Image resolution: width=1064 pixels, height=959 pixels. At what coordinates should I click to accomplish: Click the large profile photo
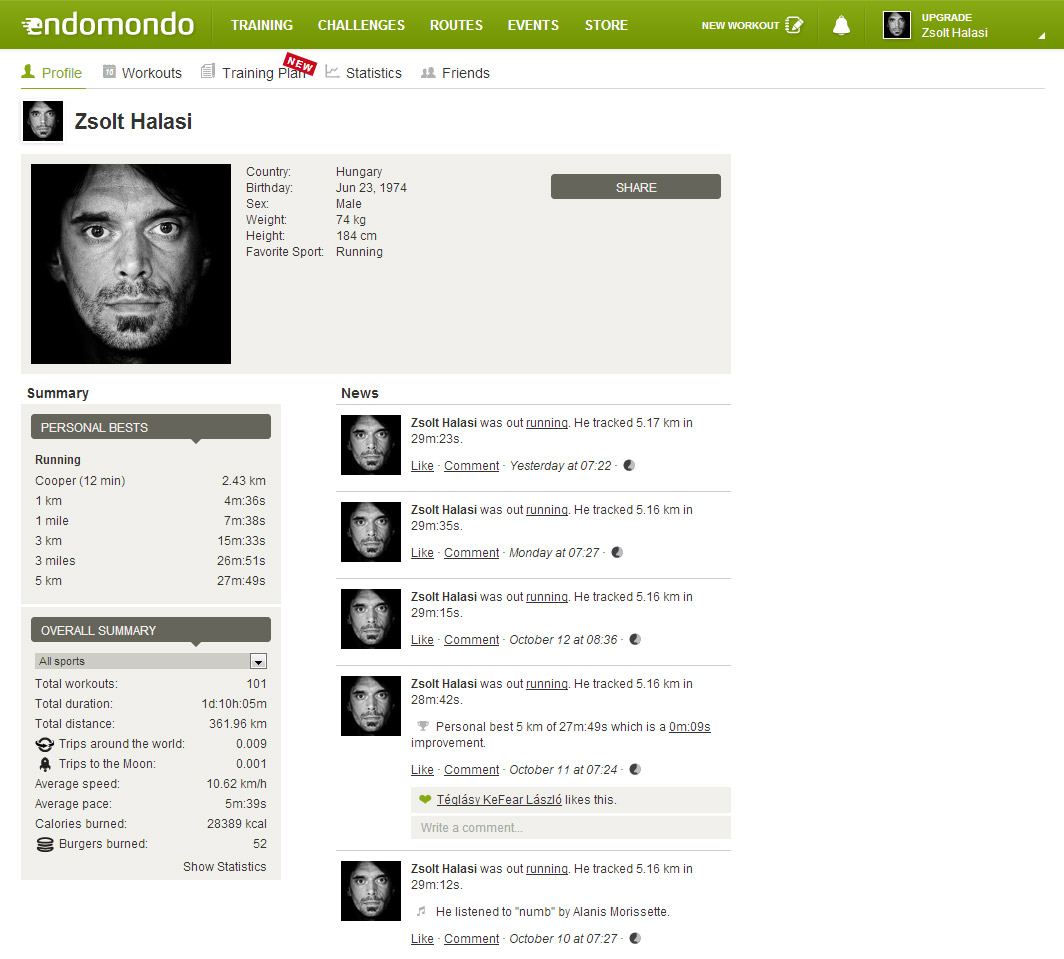(x=131, y=264)
